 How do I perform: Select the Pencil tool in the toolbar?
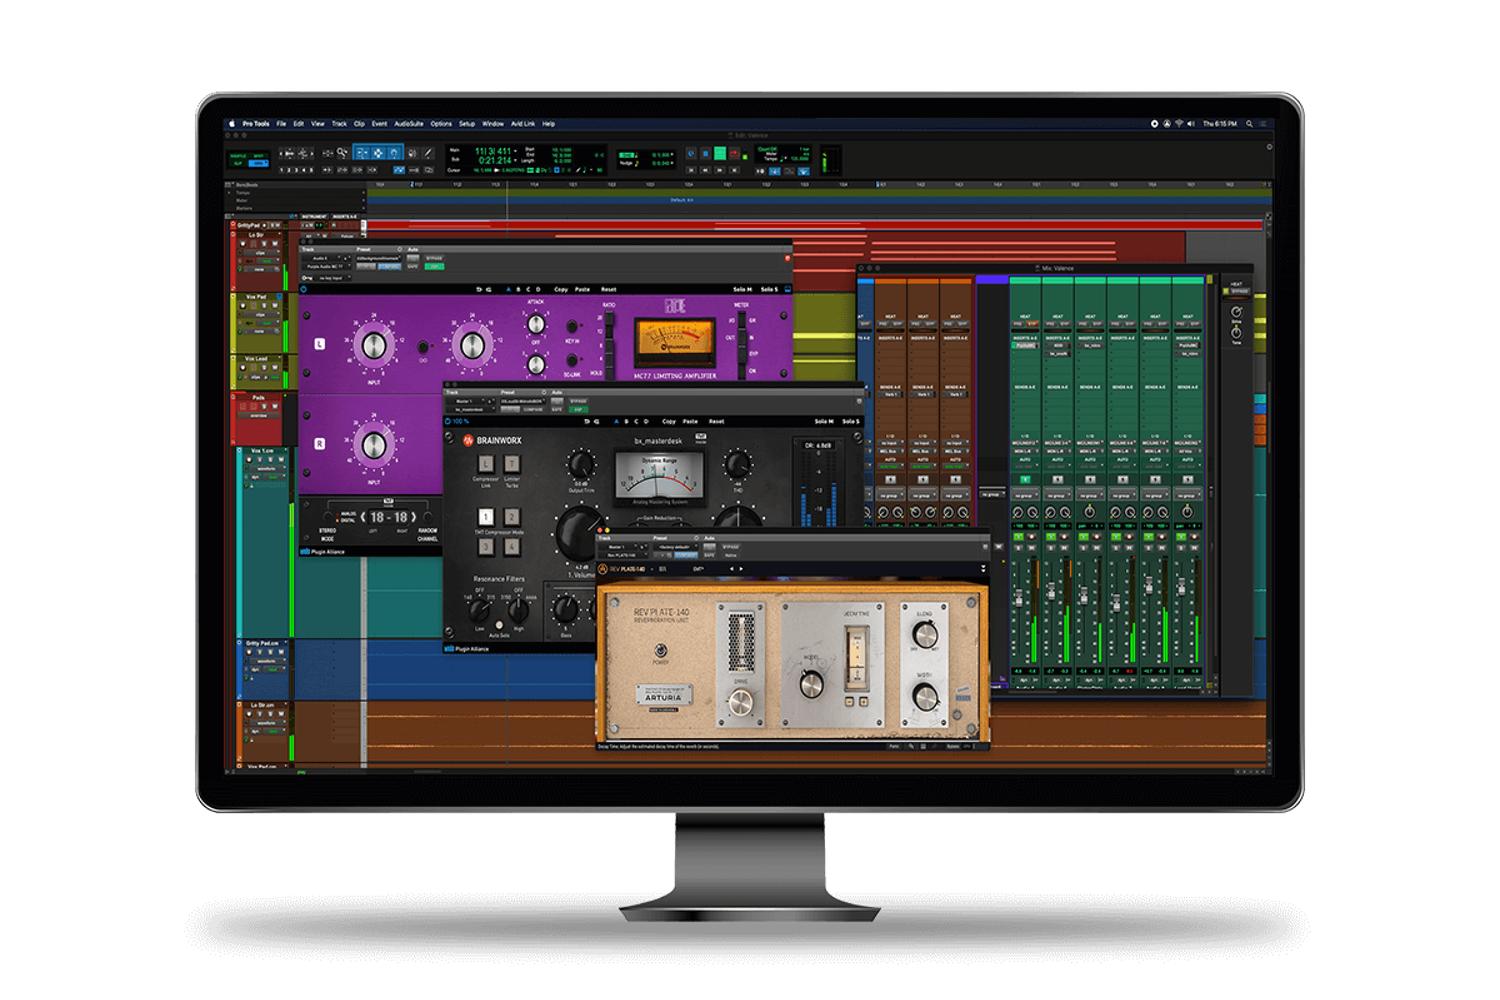click(x=427, y=154)
